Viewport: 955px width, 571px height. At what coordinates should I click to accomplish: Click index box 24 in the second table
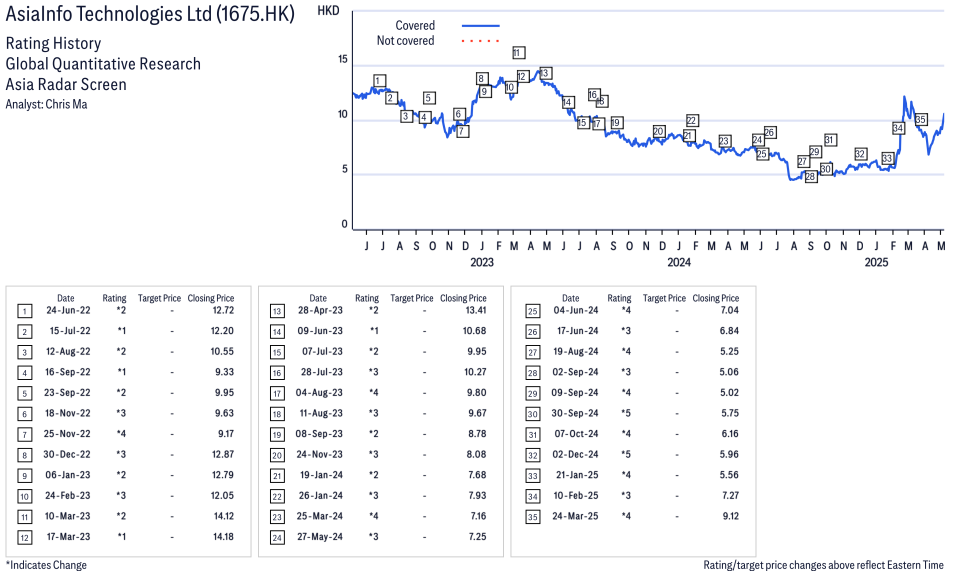(x=277, y=538)
